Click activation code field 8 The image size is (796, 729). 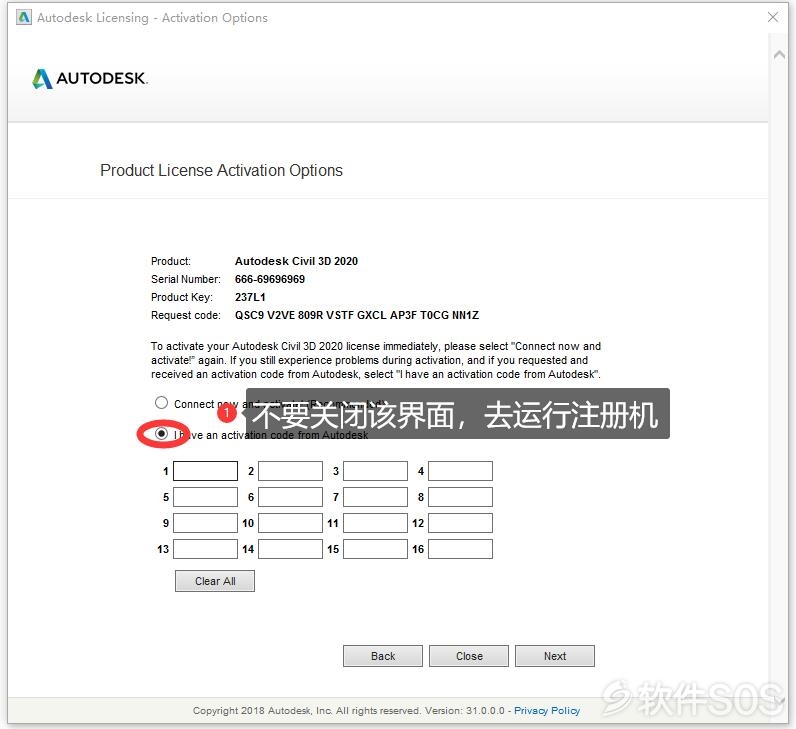click(460, 497)
